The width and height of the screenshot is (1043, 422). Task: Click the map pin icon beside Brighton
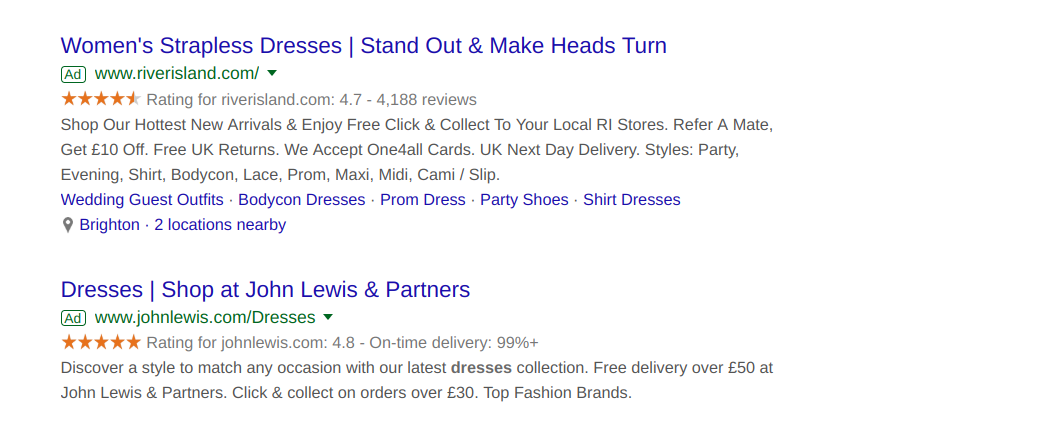(68, 225)
